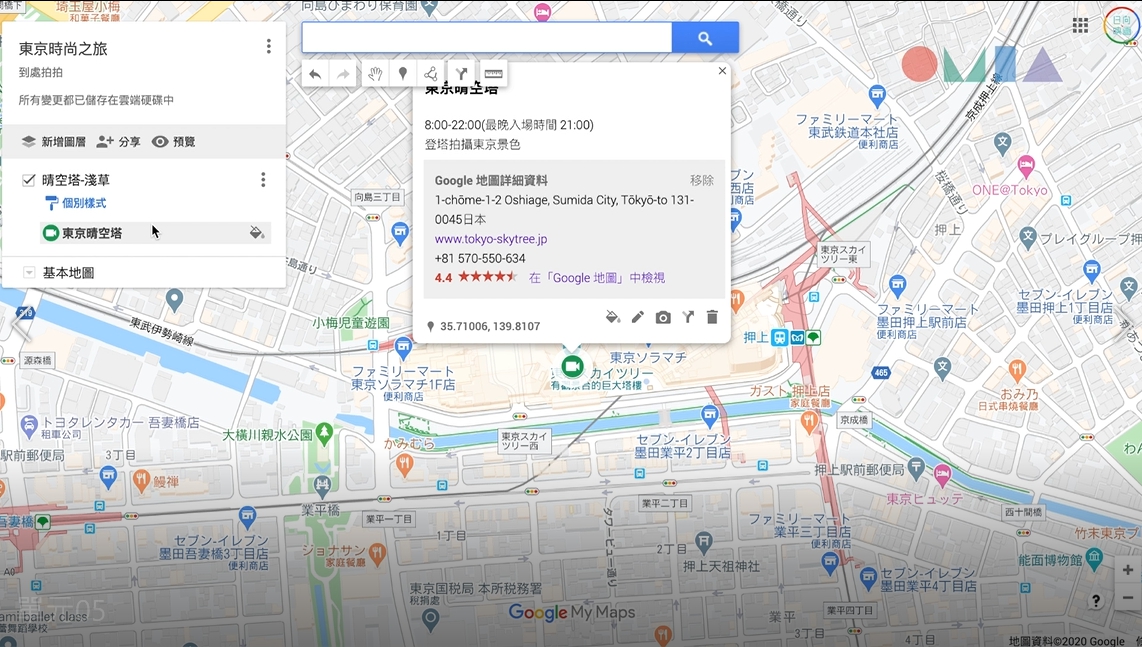Open the map title options menu
Screen dimensions: 1142x647
(x=269, y=46)
